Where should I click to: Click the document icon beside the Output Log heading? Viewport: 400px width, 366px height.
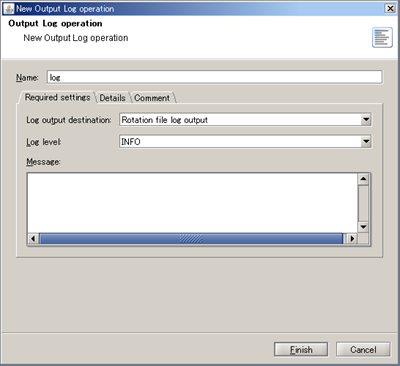click(382, 38)
